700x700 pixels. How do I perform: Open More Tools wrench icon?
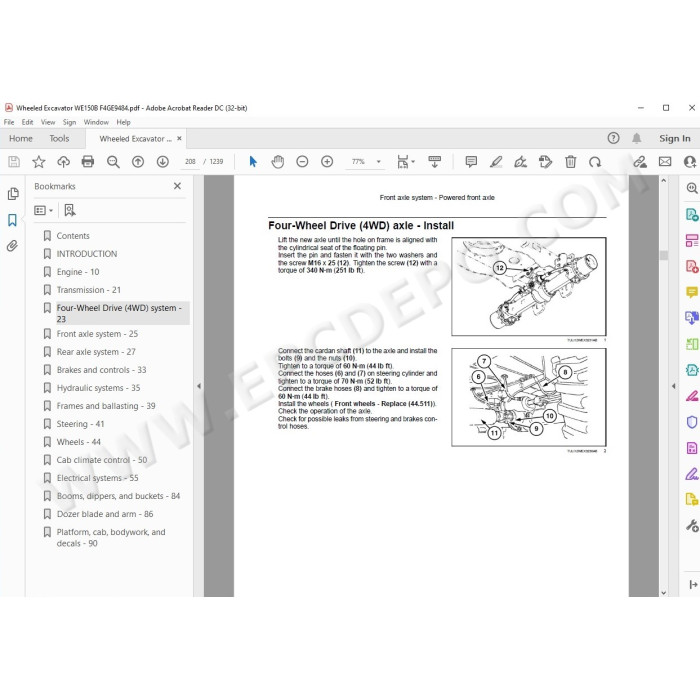tap(692, 526)
